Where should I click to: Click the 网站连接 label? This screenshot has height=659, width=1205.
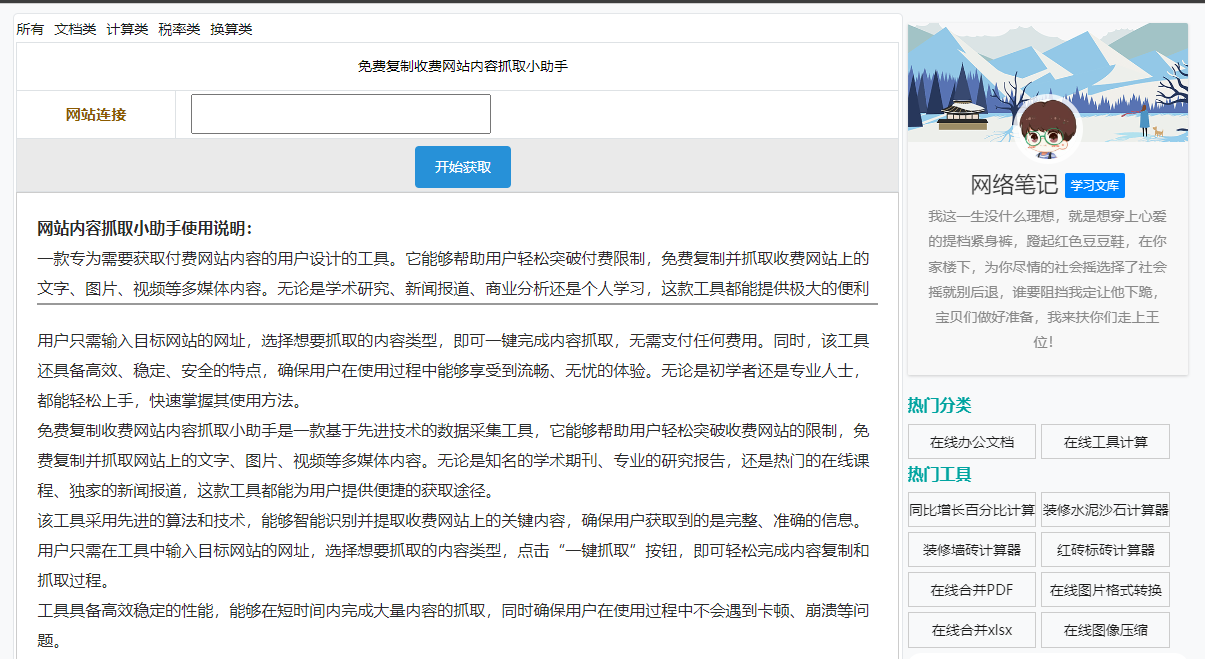coord(96,115)
